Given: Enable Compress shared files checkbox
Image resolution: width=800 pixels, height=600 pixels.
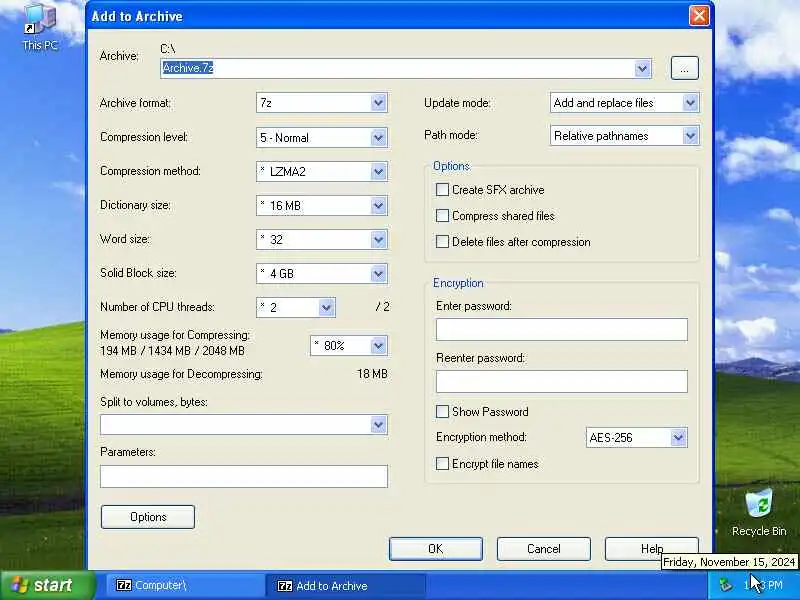Looking at the screenshot, I should (x=442, y=216).
